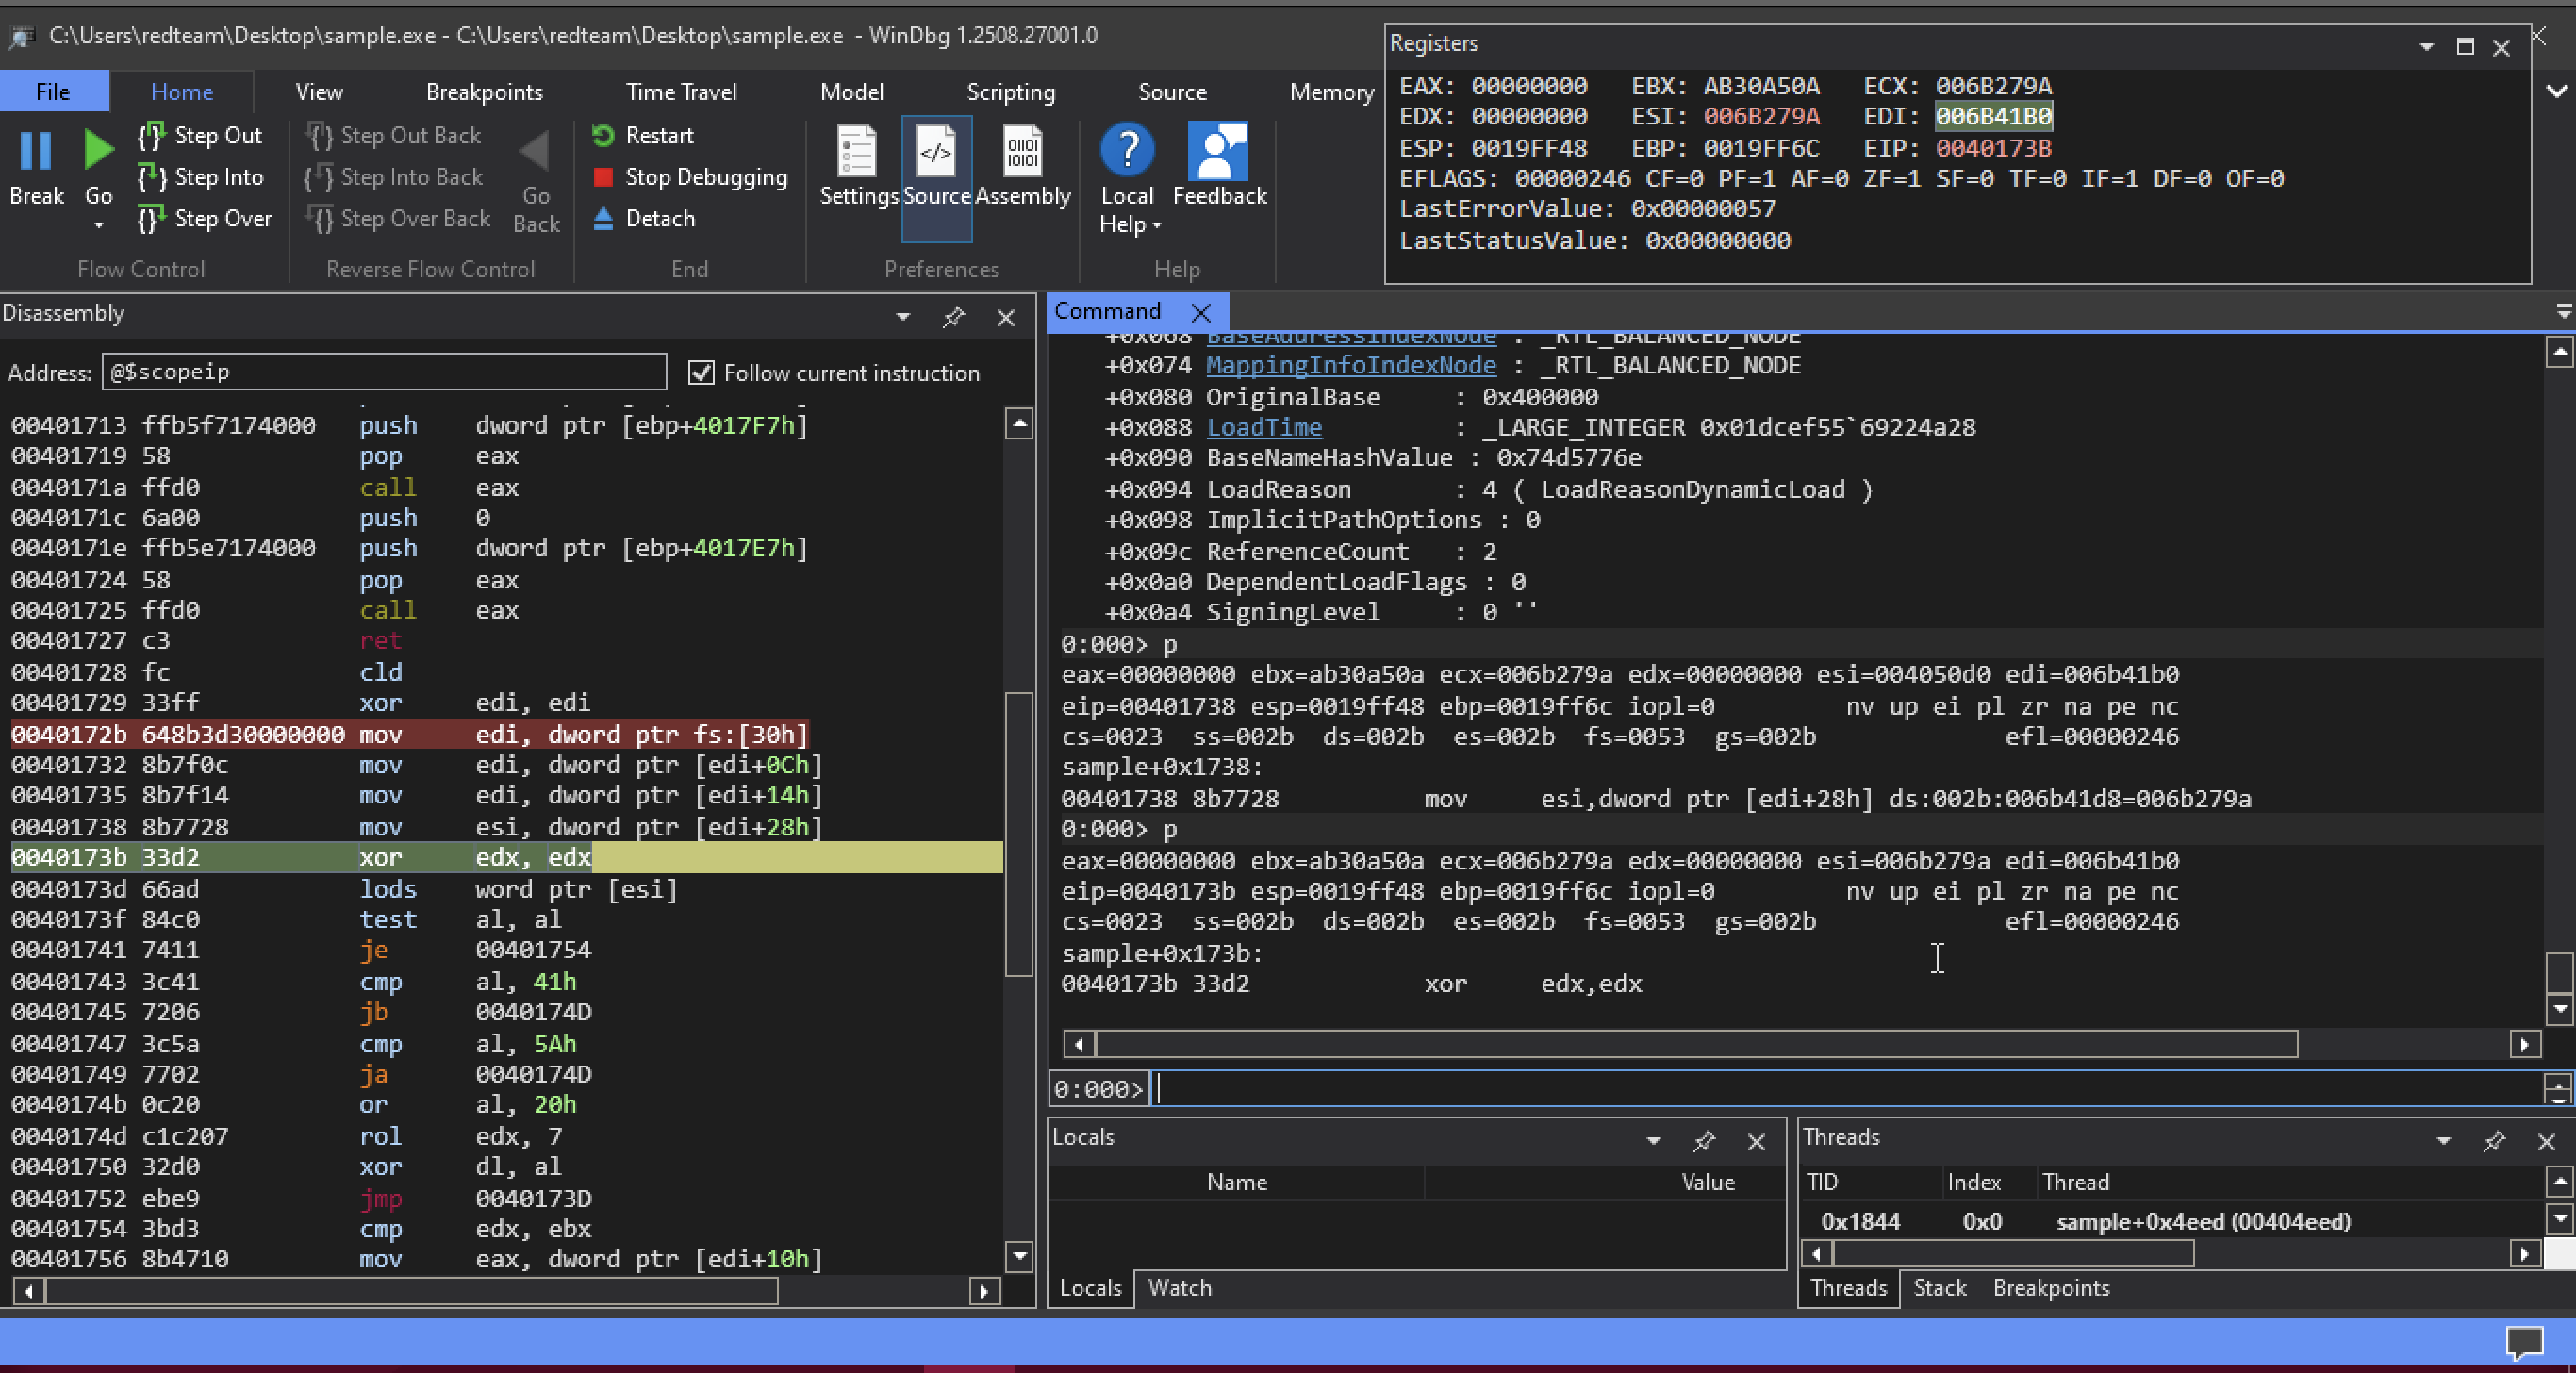This screenshot has height=1373, width=2576.
Task: Click Command output horizontal scrollbar
Action: 1696,1045
